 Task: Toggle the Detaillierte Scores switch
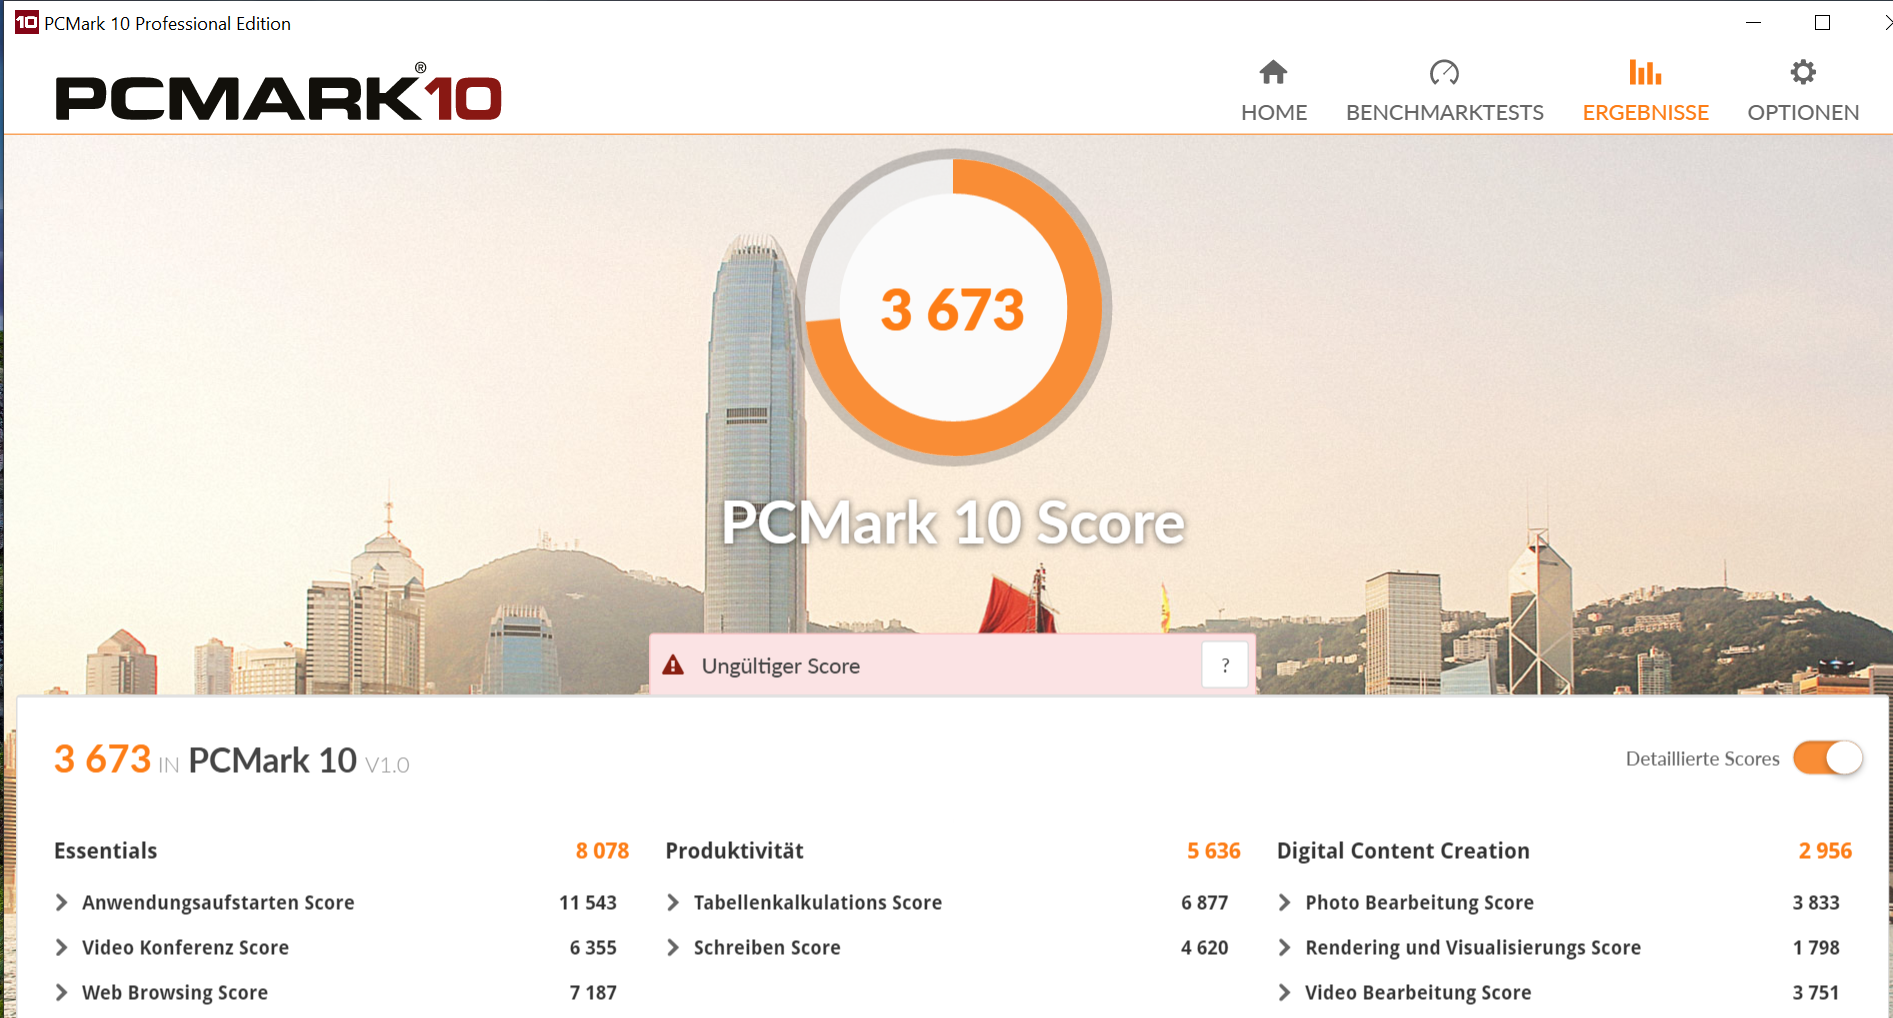[1828, 758]
